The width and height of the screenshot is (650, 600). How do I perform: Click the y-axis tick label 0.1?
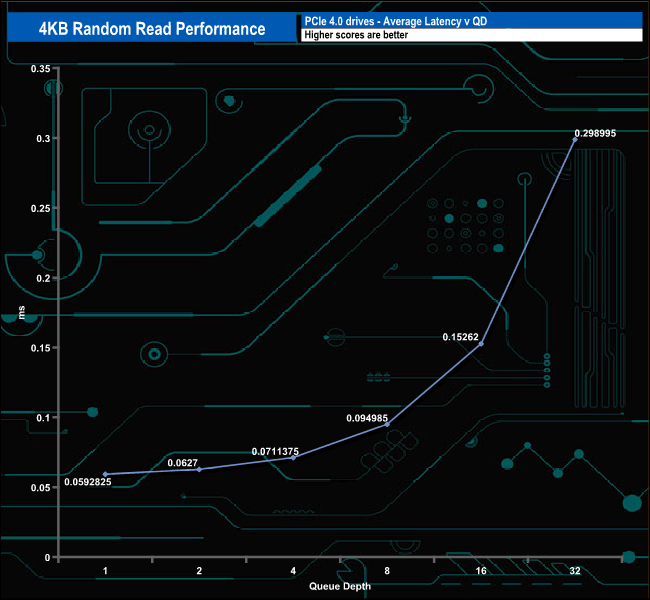click(x=43, y=418)
